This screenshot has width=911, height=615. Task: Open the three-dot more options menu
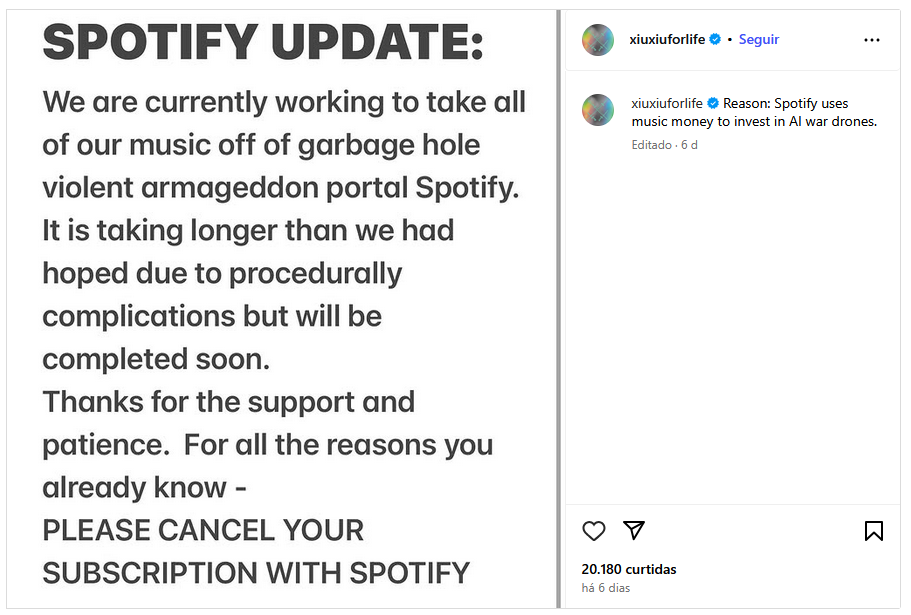tap(871, 40)
